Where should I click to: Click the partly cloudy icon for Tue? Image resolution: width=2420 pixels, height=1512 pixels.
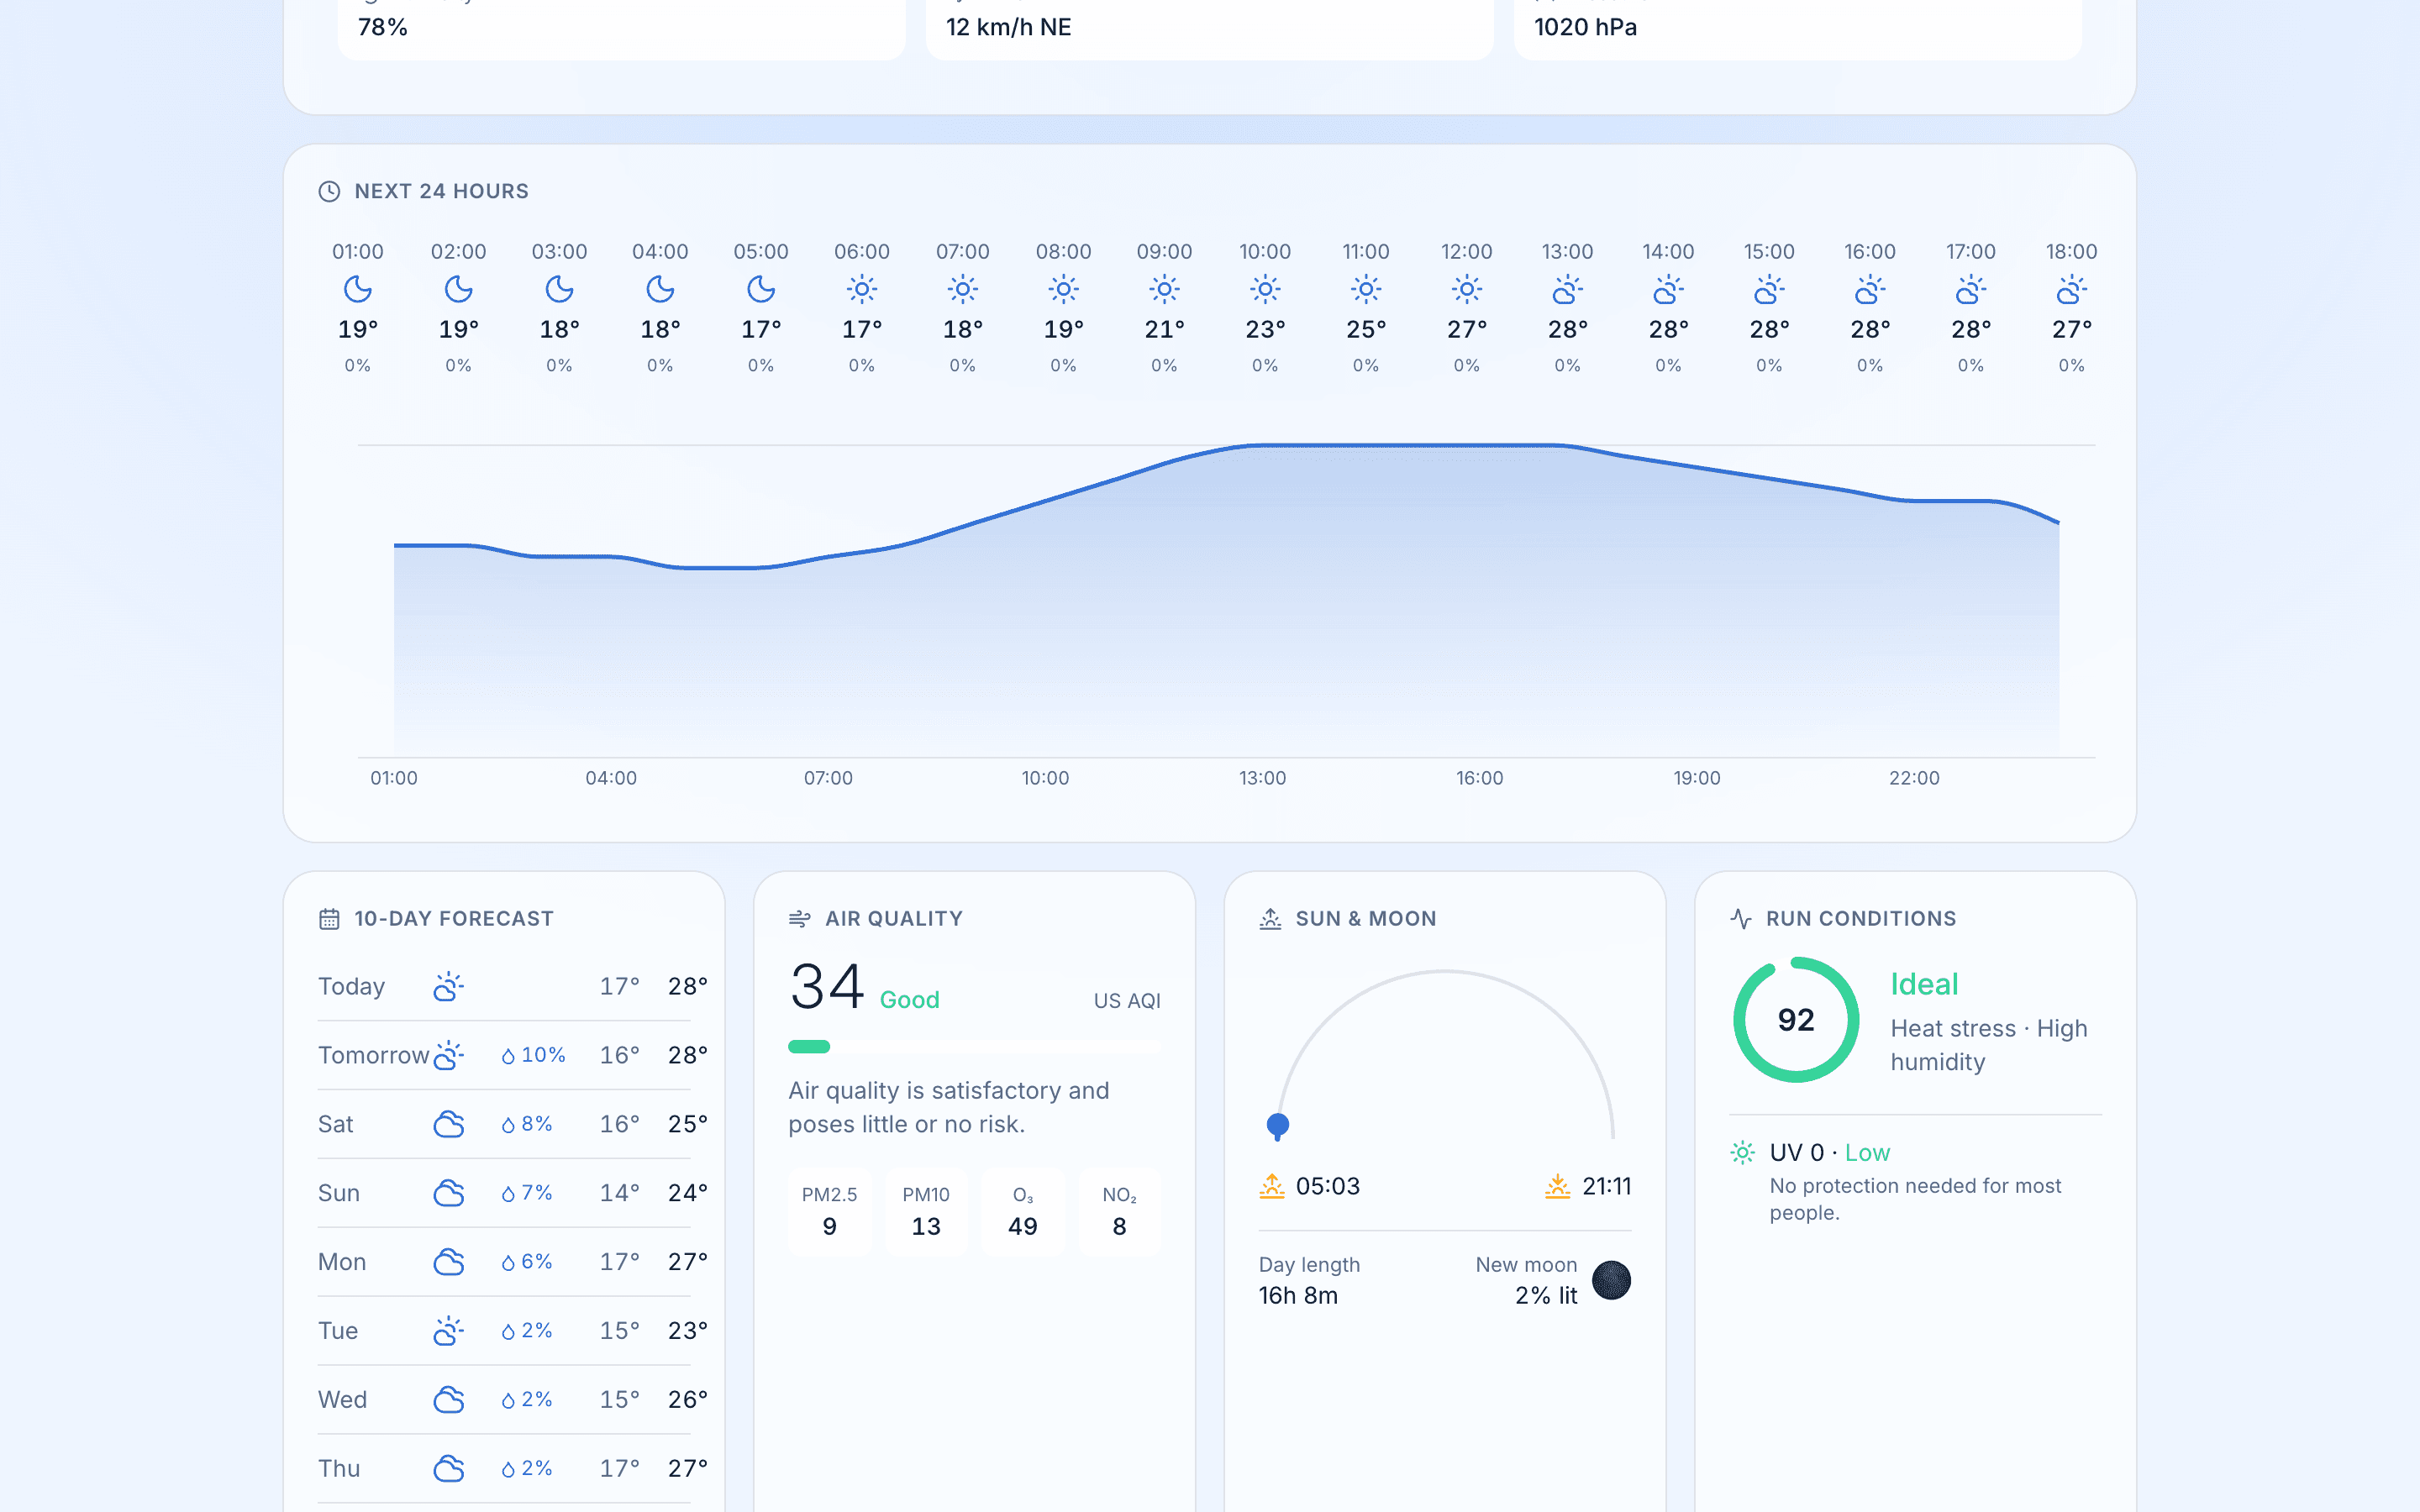pos(449,1330)
